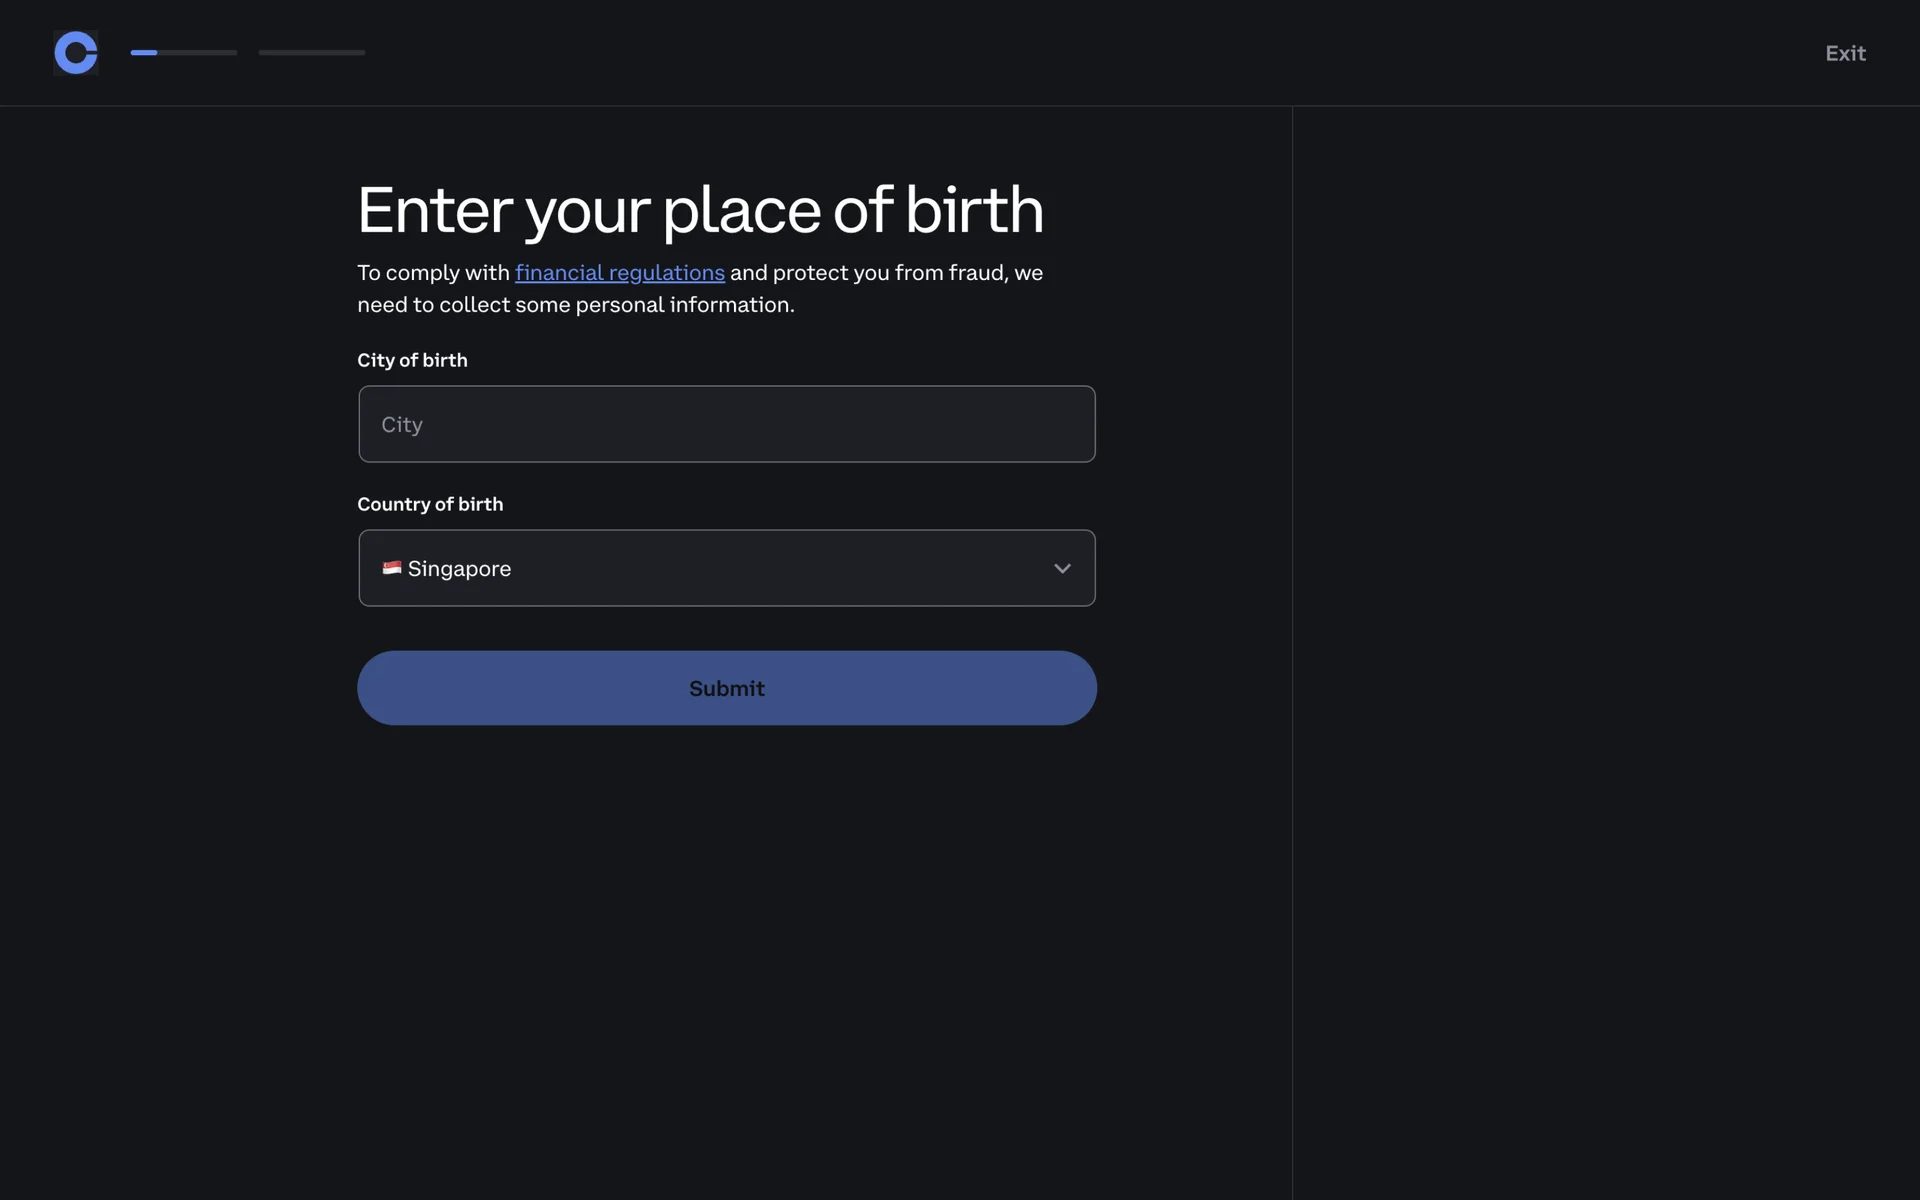Click the blue filled portion of the progress bar
The height and width of the screenshot is (1200, 1920).
(144, 52)
